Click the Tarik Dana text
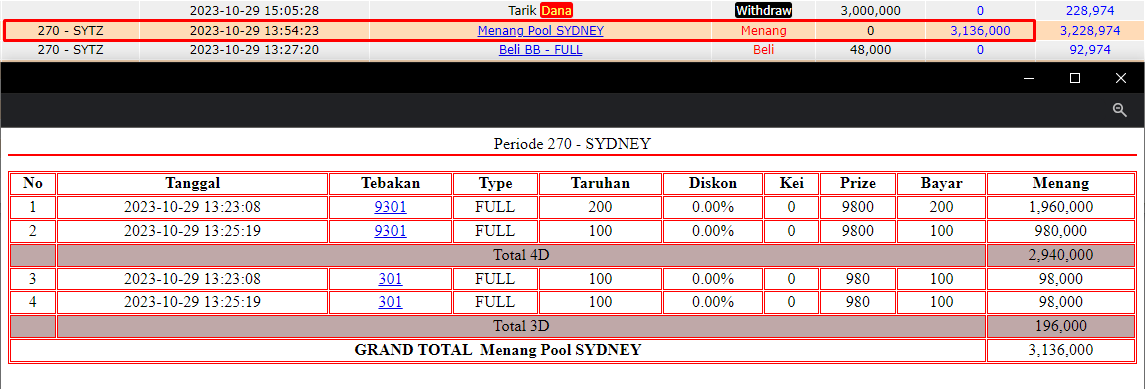Viewport: 1145px width, 389px height. point(540,11)
